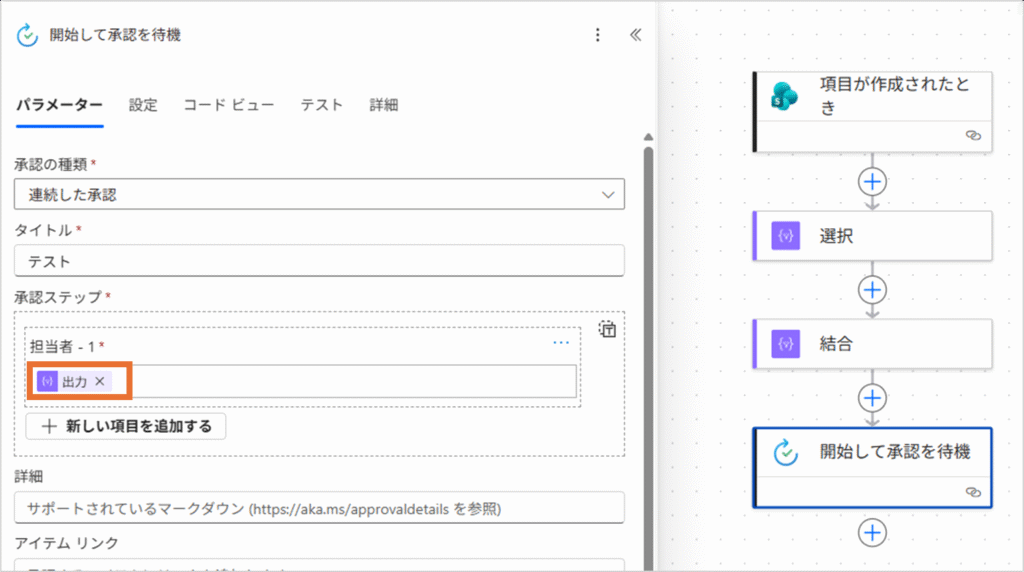Click the 選択 action's purple icon
This screenshot has width=1024, height=572.
point(787,236)
